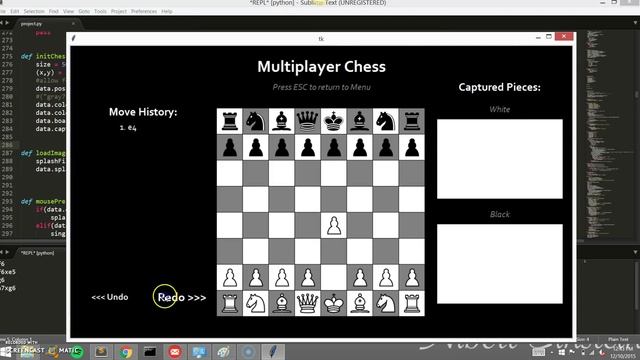The height and width of the screenshot is (360, 640).
Task: Open the tk feather taskbar icon
Action: pyautogui.click(x=273, y=351)
